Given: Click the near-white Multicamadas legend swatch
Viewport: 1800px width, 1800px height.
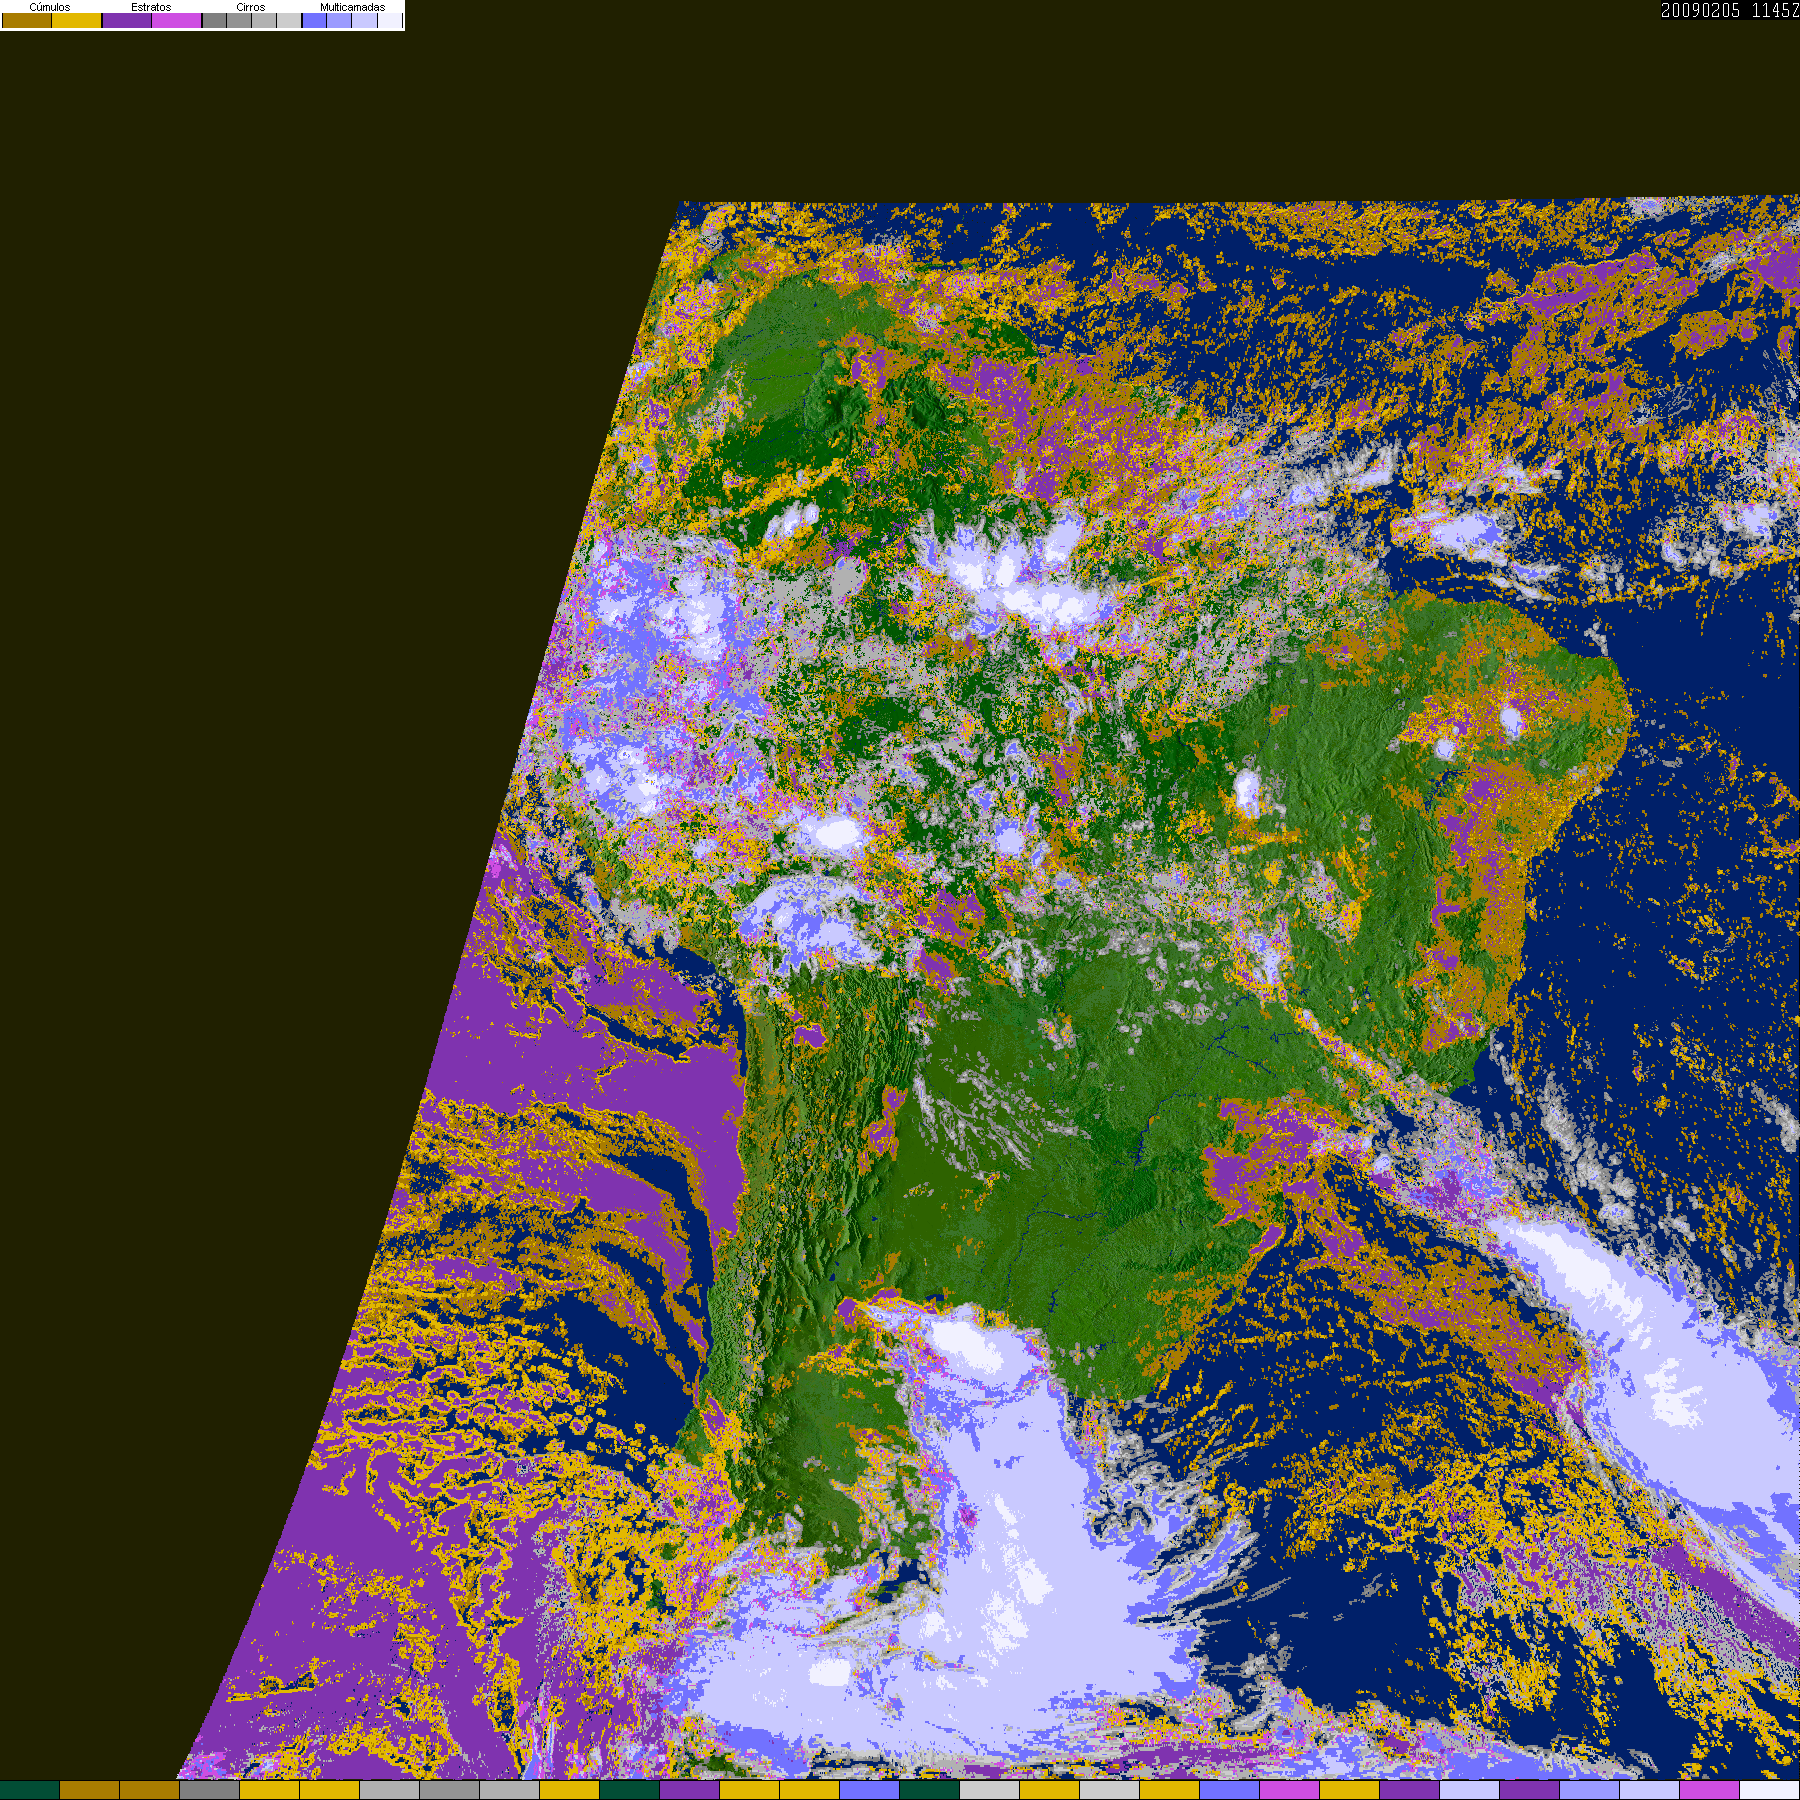Looking at the screenshot, I should pos(390,20).
